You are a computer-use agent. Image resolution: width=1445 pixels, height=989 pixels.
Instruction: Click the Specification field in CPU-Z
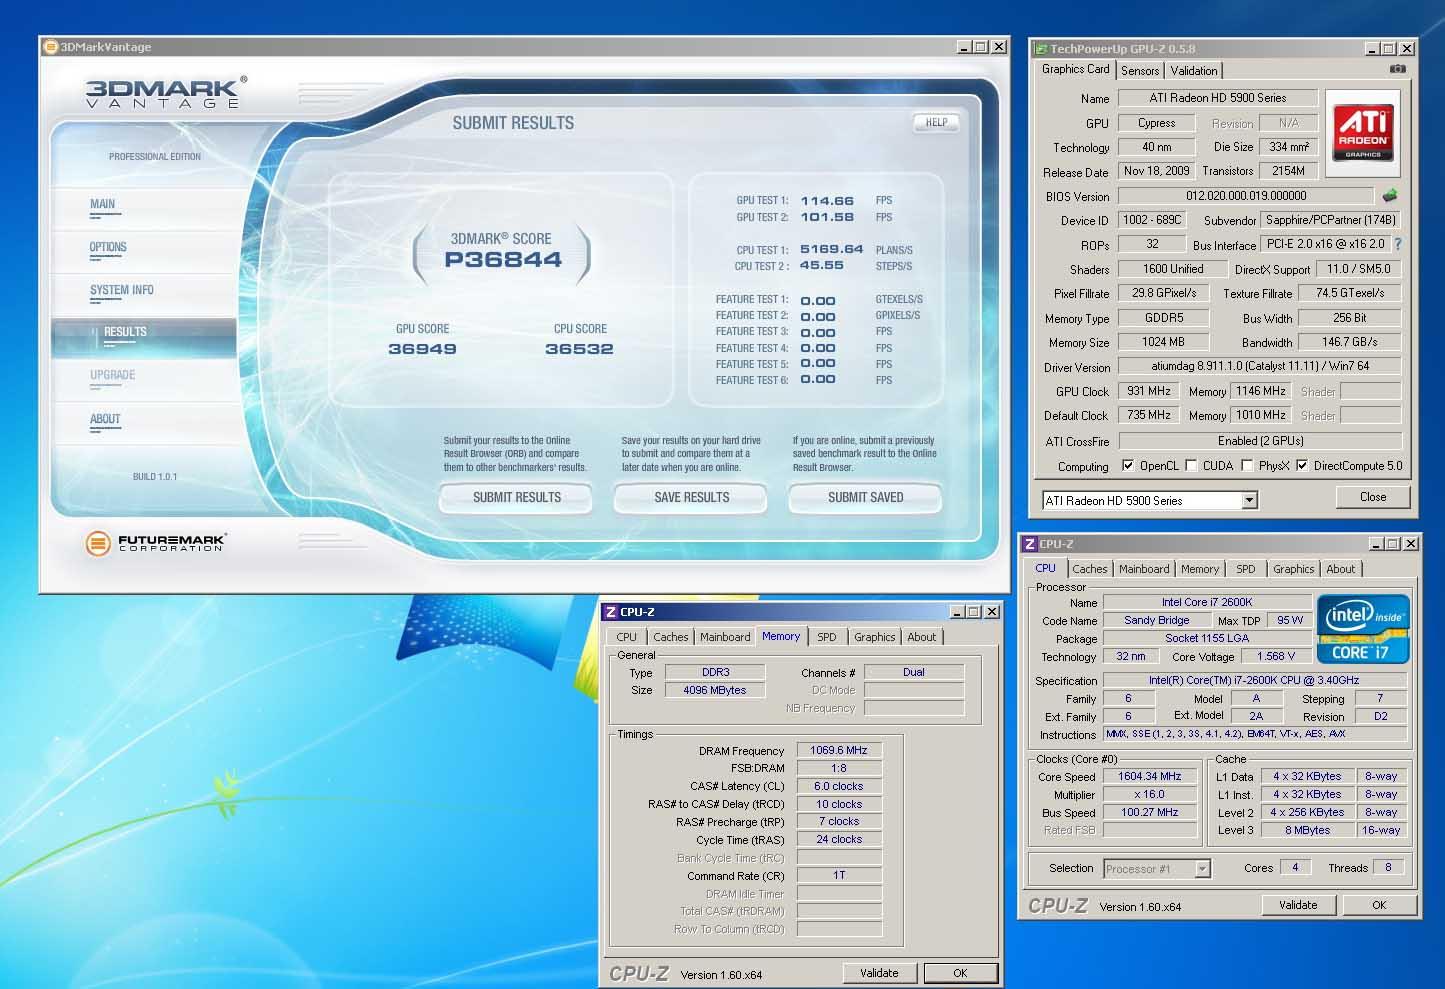1254,680
